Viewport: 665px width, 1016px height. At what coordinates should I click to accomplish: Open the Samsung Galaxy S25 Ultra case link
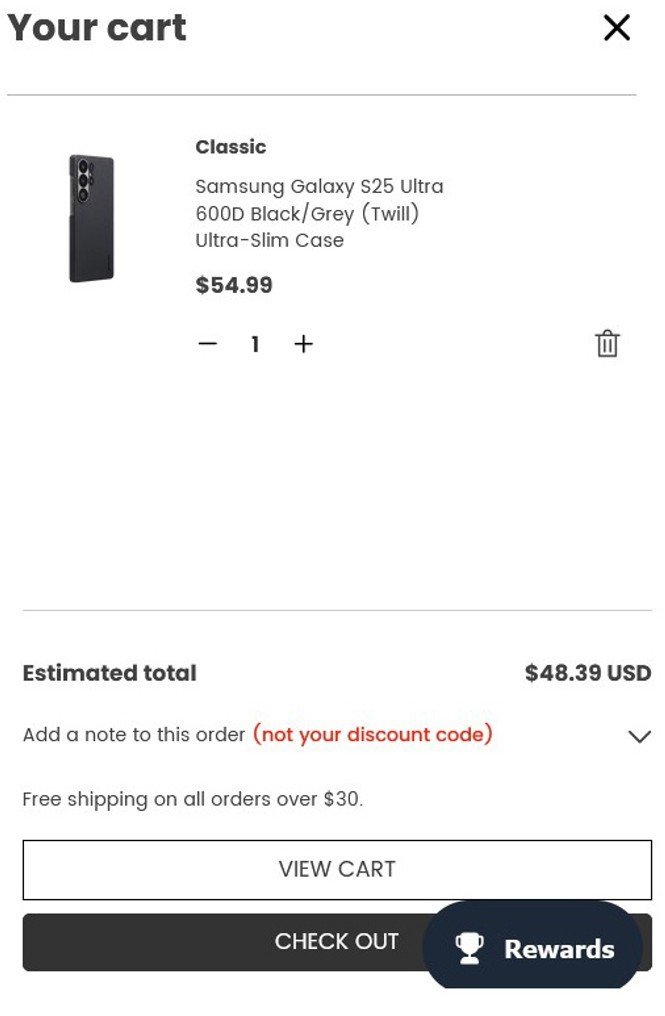pyautogui.click(x=319, y=213)
